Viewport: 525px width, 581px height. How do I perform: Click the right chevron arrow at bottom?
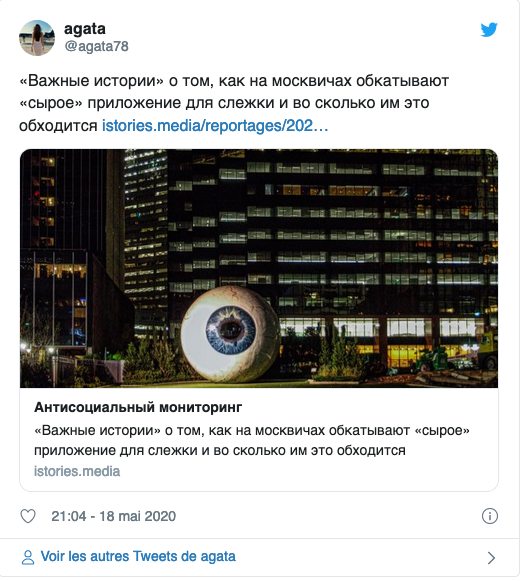491,557
